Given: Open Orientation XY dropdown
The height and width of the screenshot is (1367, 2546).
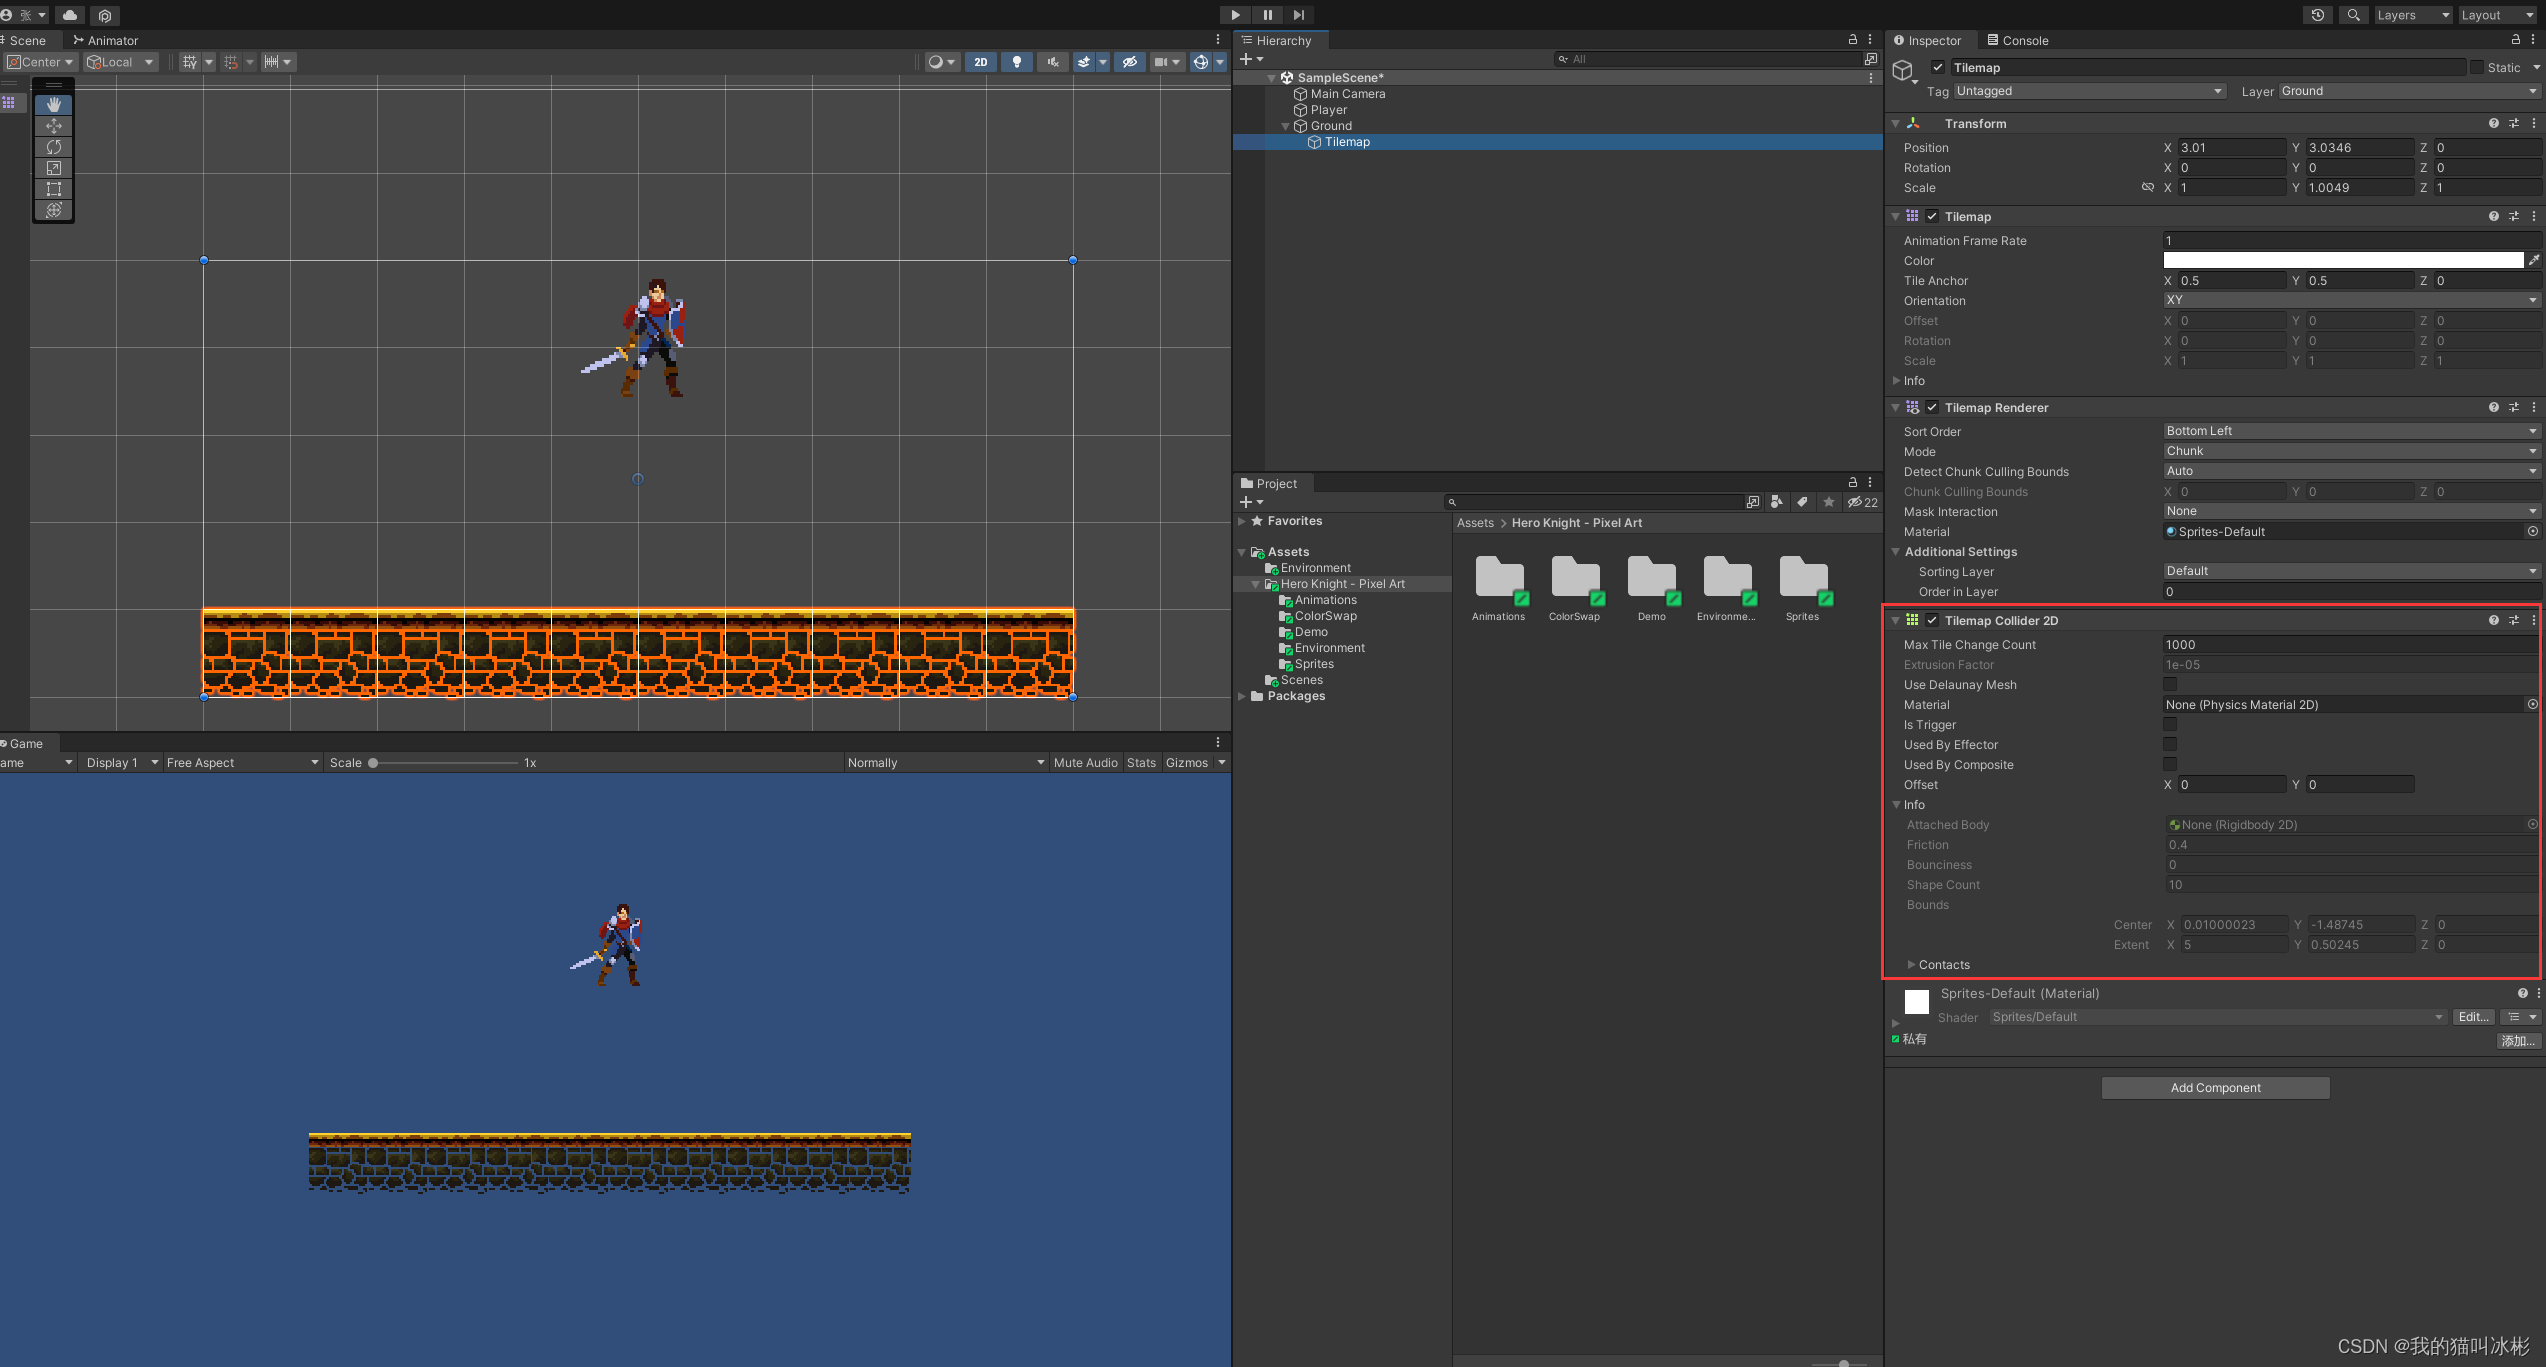Looking at the screenshot, I should tap(2351, 300).
